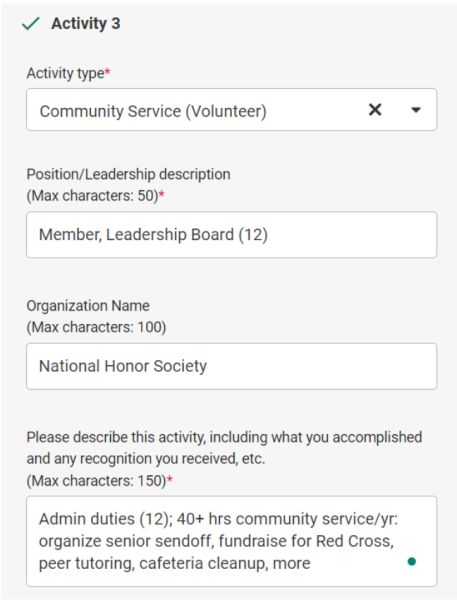Open the Activity type dropdown arrow
This screenshot has height=600, width=457.
tap(416, 110)
